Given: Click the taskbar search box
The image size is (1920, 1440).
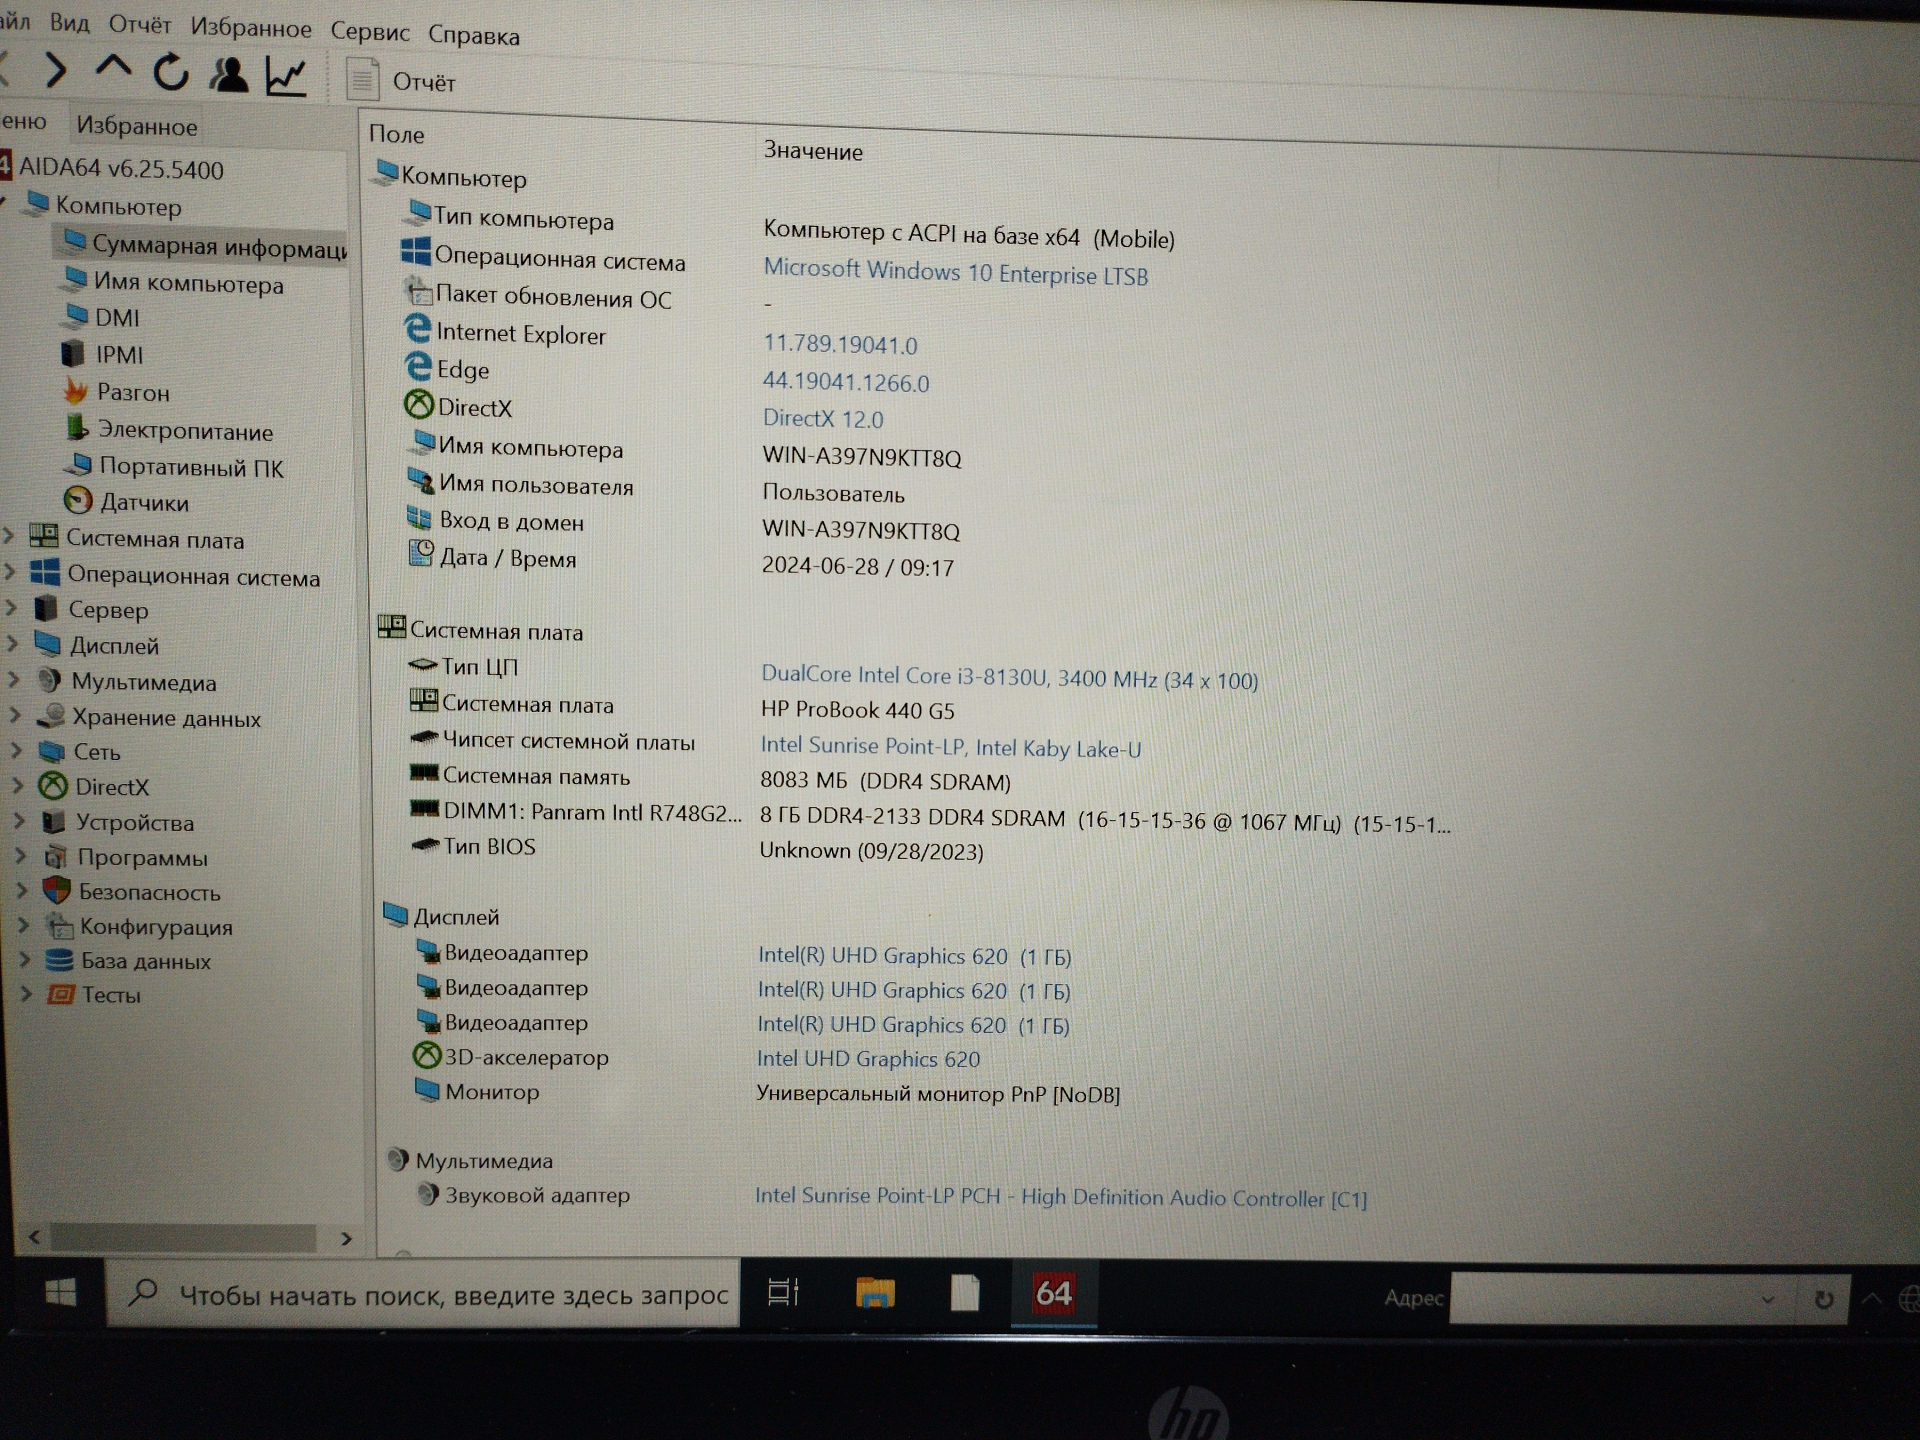Looking at the screenshot, I should pos(424,1294).
